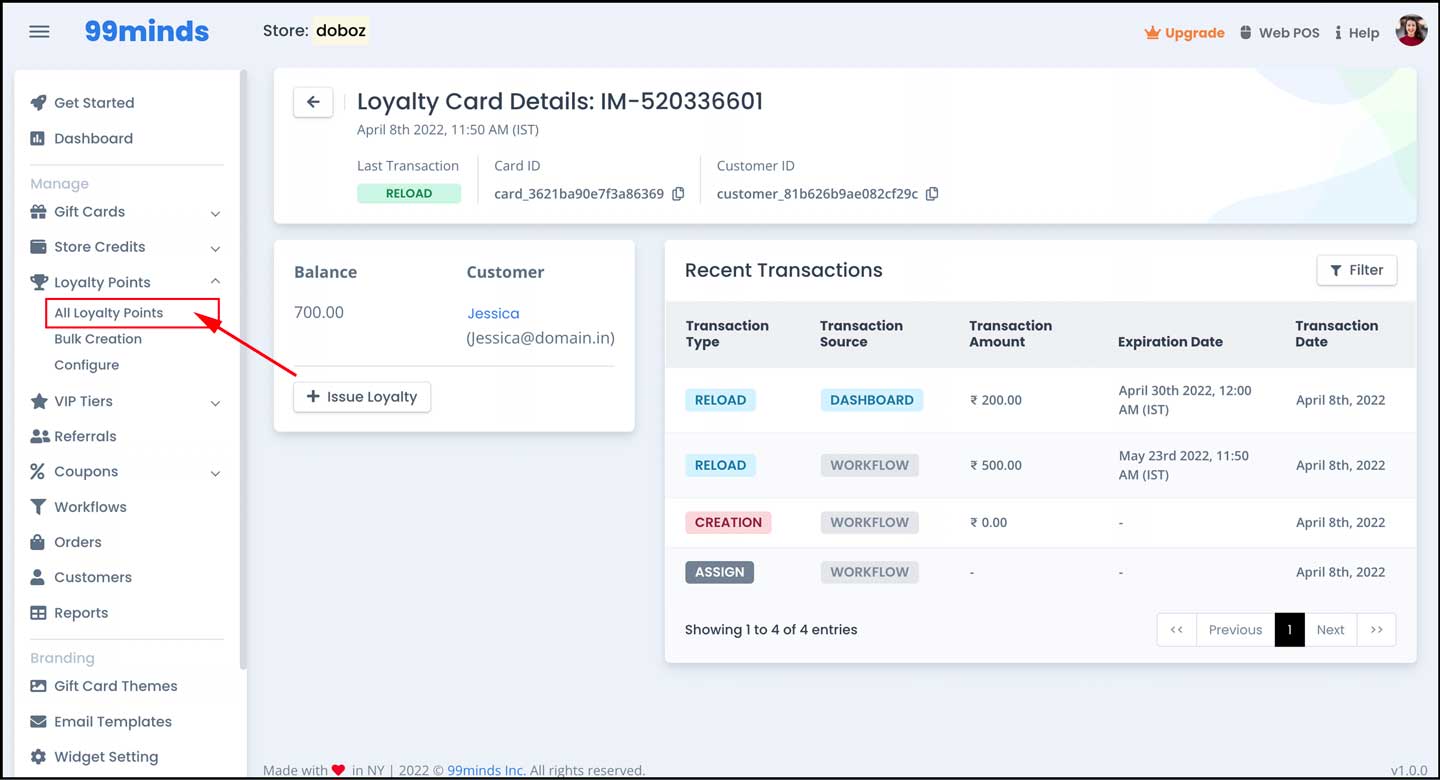Click the Customers person icon
The height and width of the screenshot is (780, 1440).
pos(38,577)
